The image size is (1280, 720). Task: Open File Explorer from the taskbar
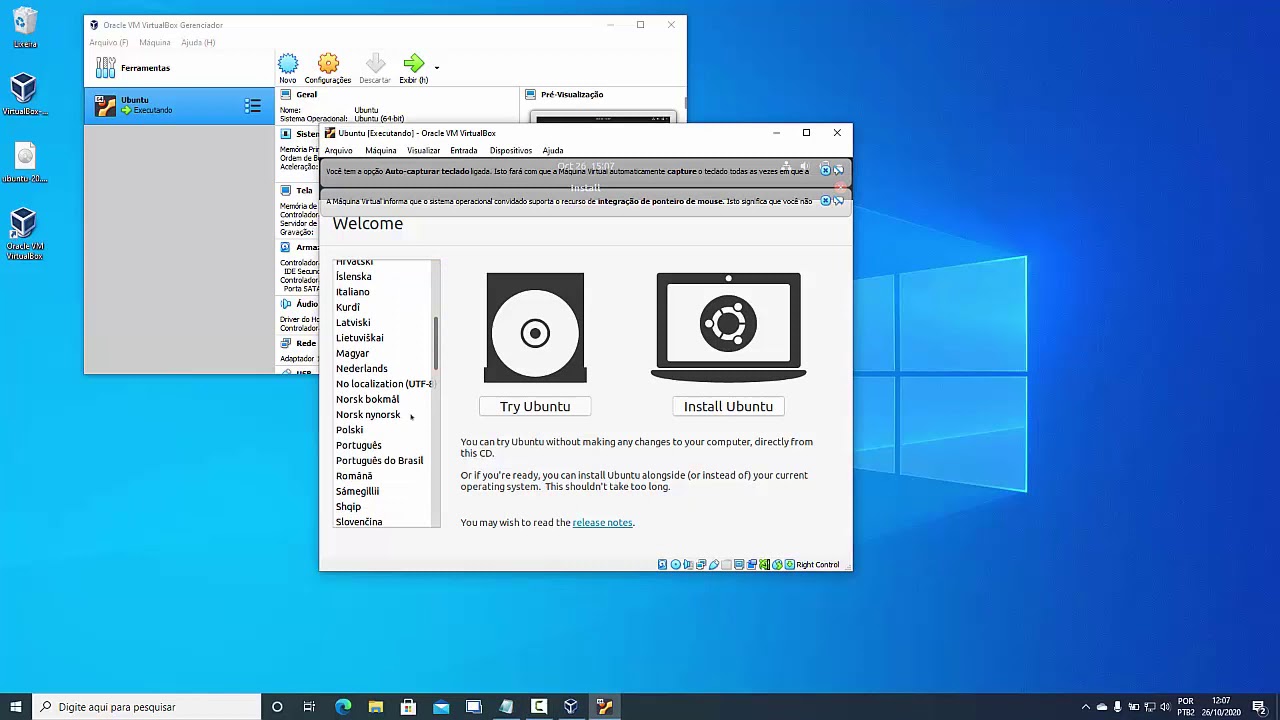click(x=375, y=707)
